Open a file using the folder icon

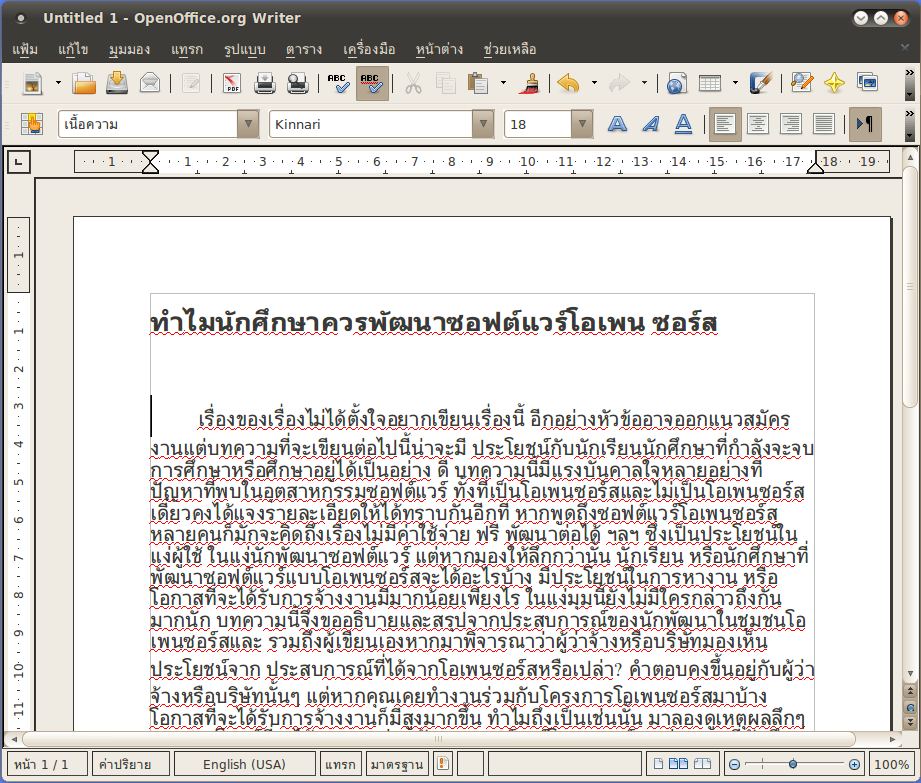tap(84, 83)
